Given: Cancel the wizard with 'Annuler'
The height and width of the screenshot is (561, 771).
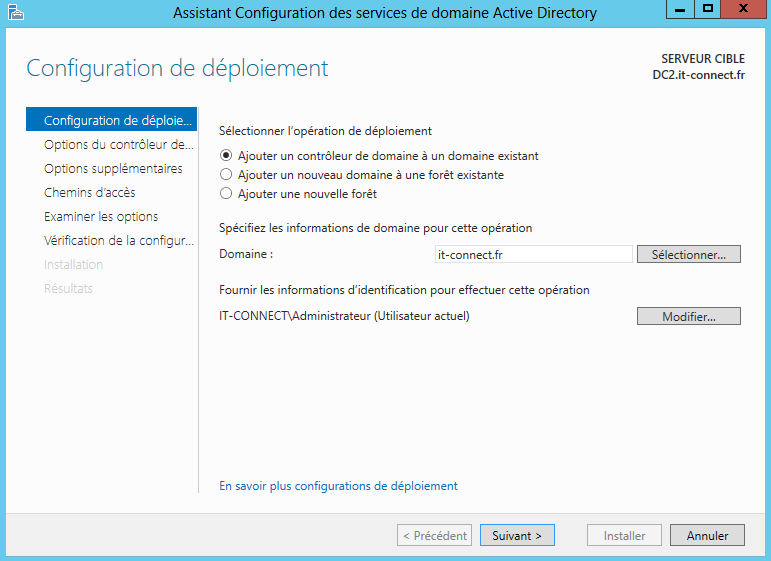Looking at the screenshot, I should coord(707,536).
